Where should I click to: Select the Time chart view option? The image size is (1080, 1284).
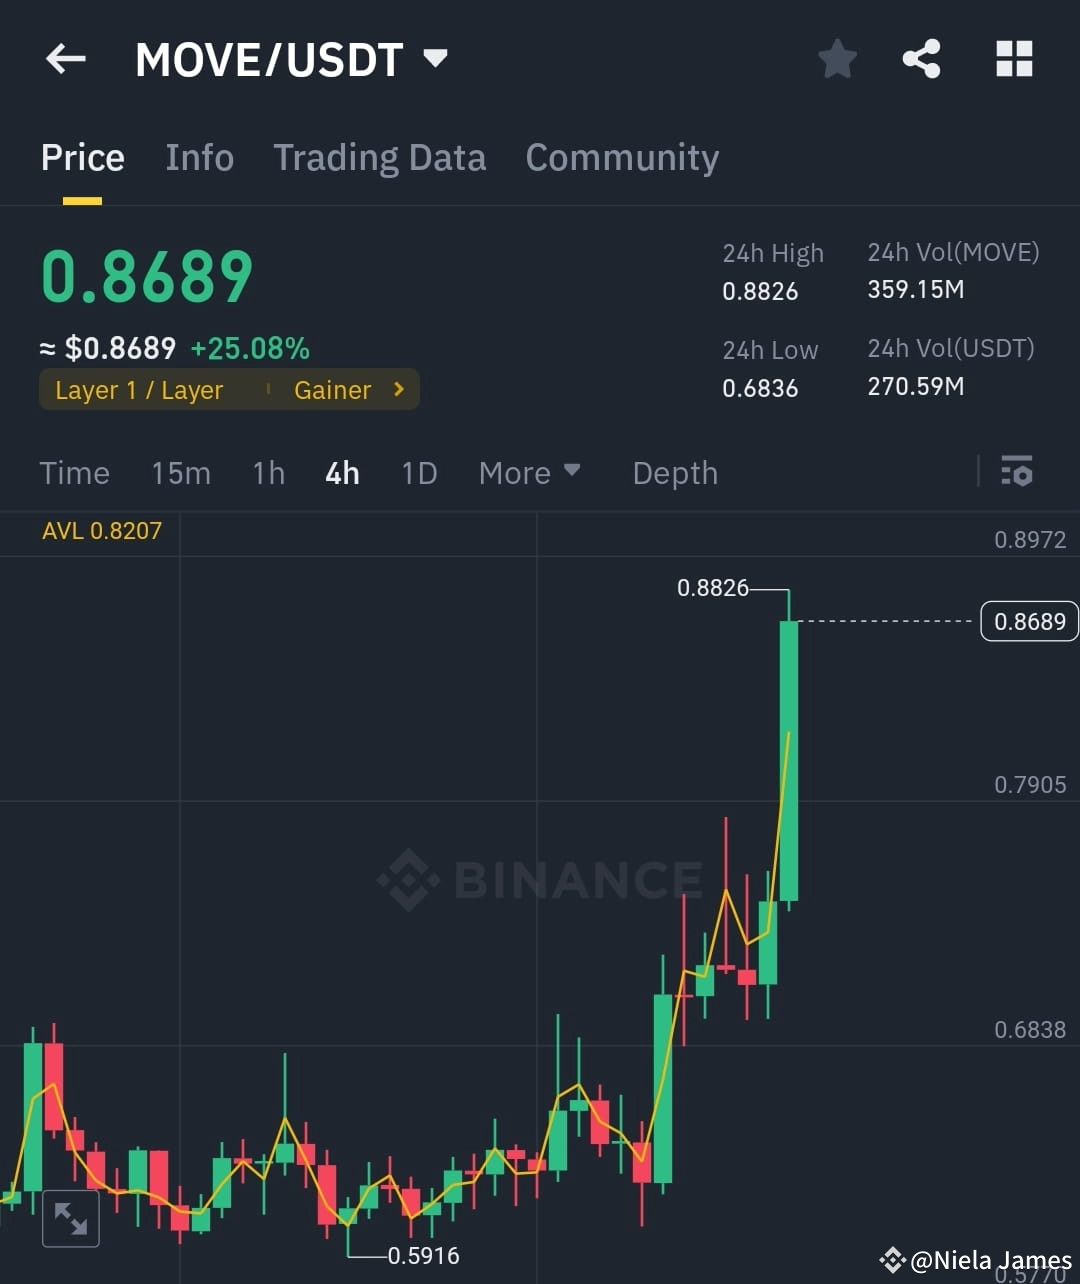point(74,473)
